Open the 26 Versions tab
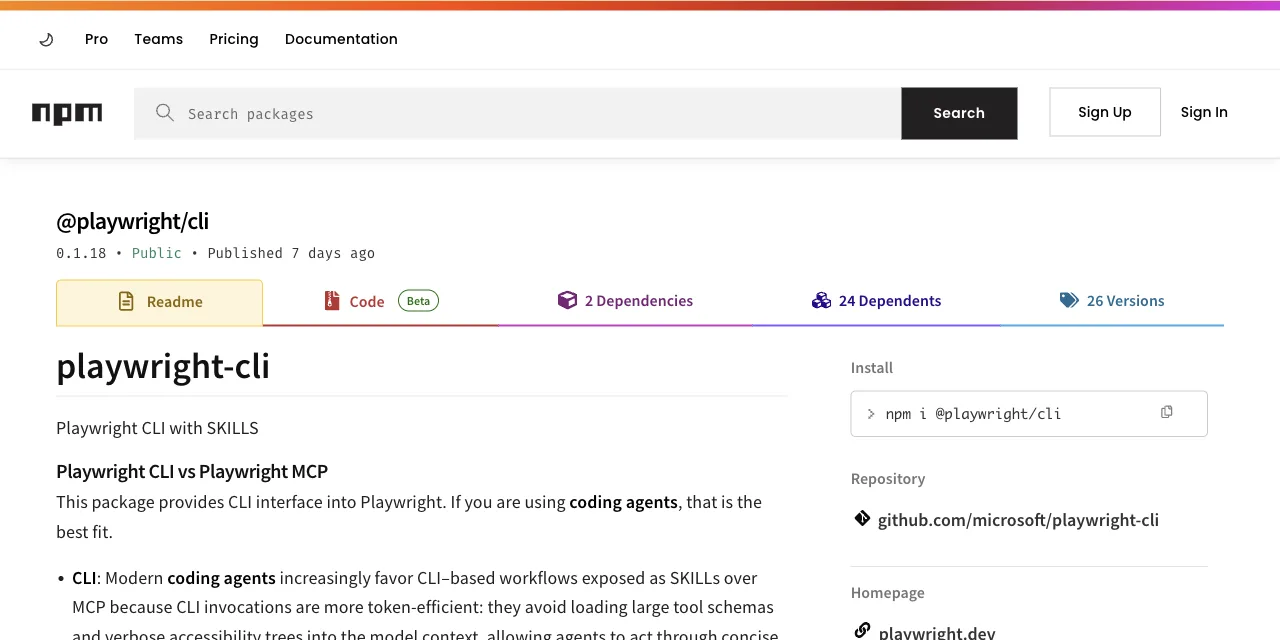The width and height of the screenshot is (1280, 640). (1112, 302)
